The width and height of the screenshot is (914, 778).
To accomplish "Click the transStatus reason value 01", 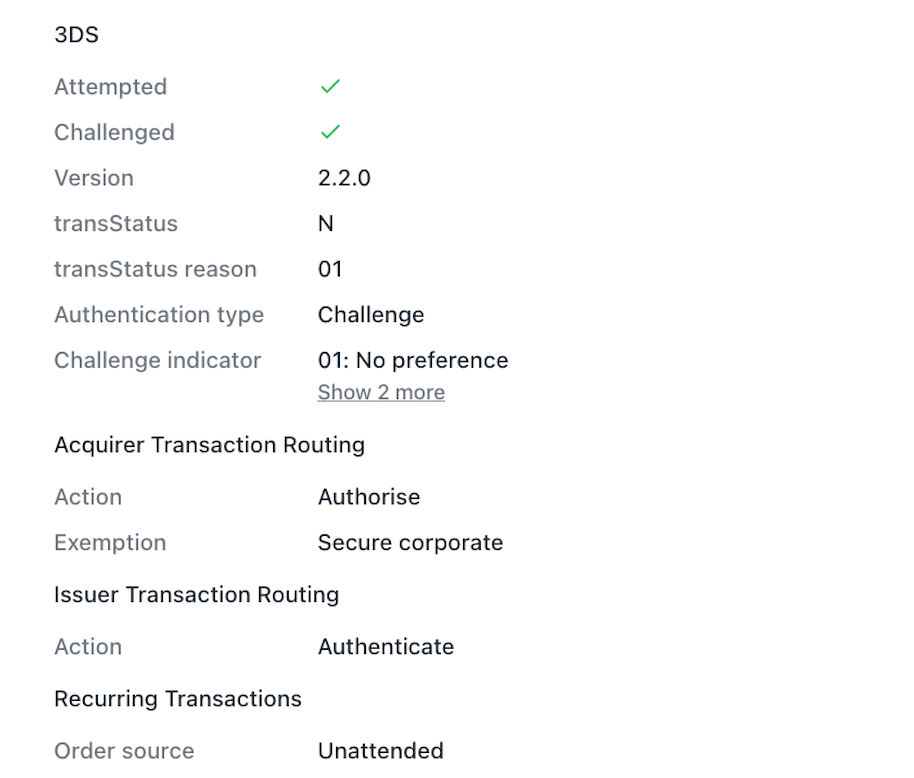I will click(x=330, y=269).
